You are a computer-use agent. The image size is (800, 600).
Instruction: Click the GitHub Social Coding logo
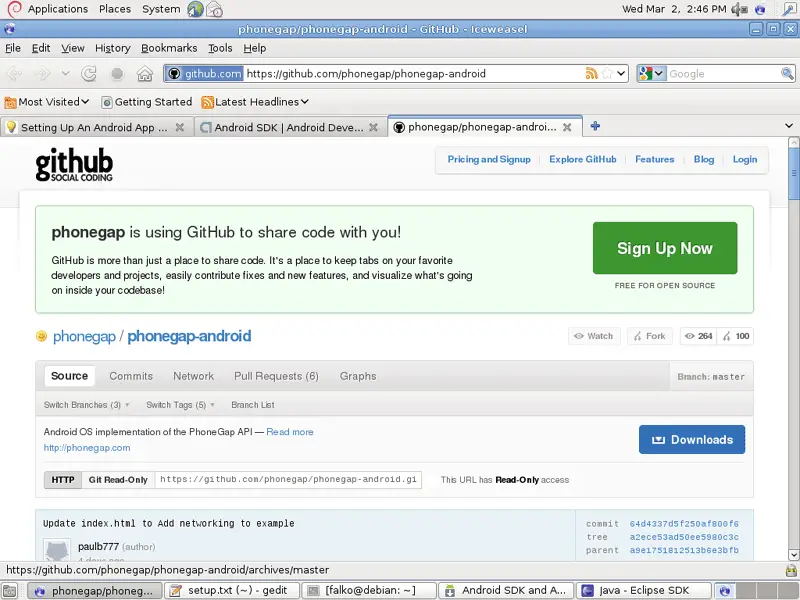point(74,164)
